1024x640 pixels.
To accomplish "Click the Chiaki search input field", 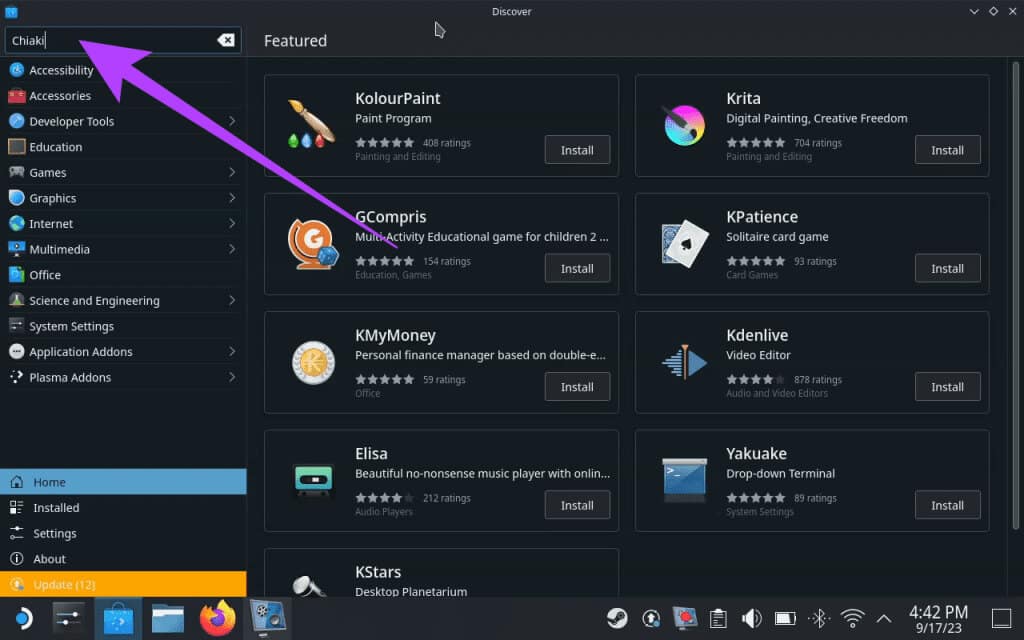I will click(x=123, y=40).
